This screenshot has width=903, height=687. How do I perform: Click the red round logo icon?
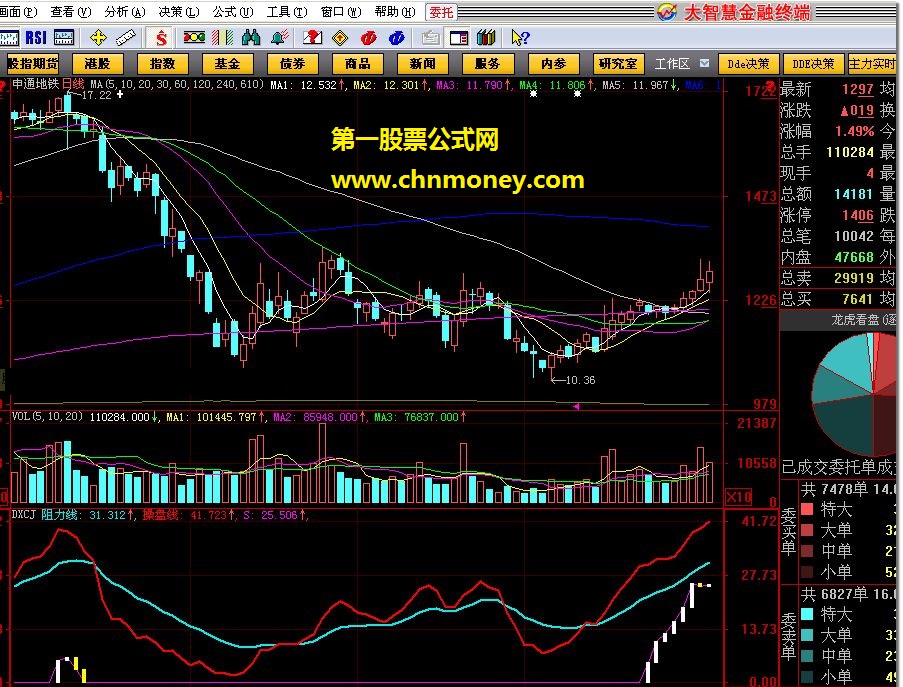[x=369, y=38]
